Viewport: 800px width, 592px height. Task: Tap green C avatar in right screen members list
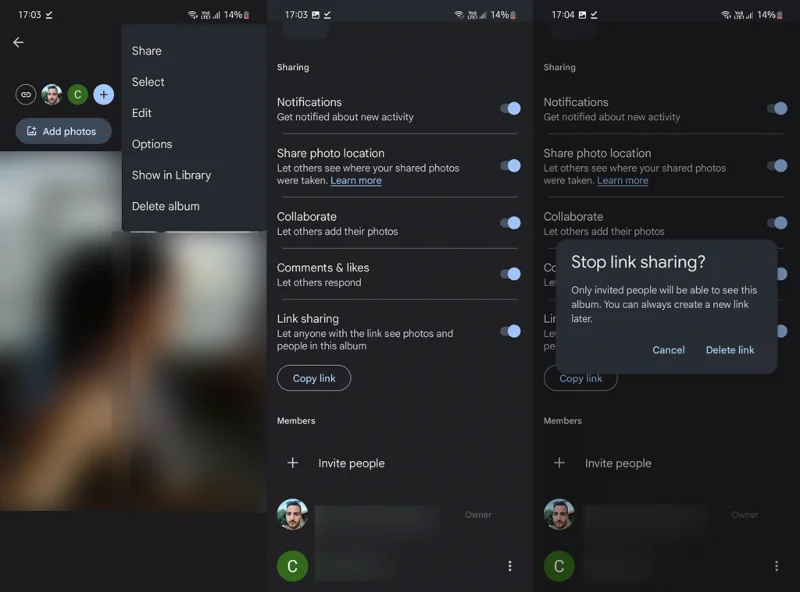click(559, 566)
